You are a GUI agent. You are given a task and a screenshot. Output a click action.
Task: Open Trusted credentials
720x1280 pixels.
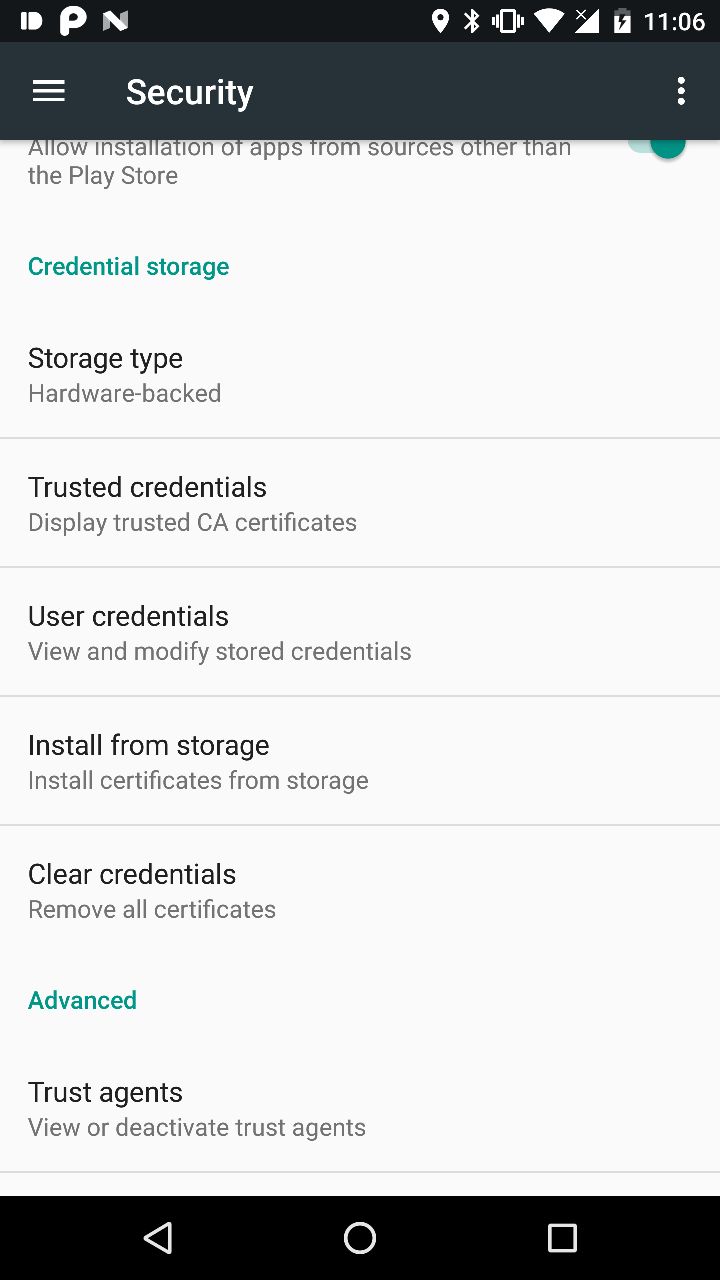(x=360, y=503)
